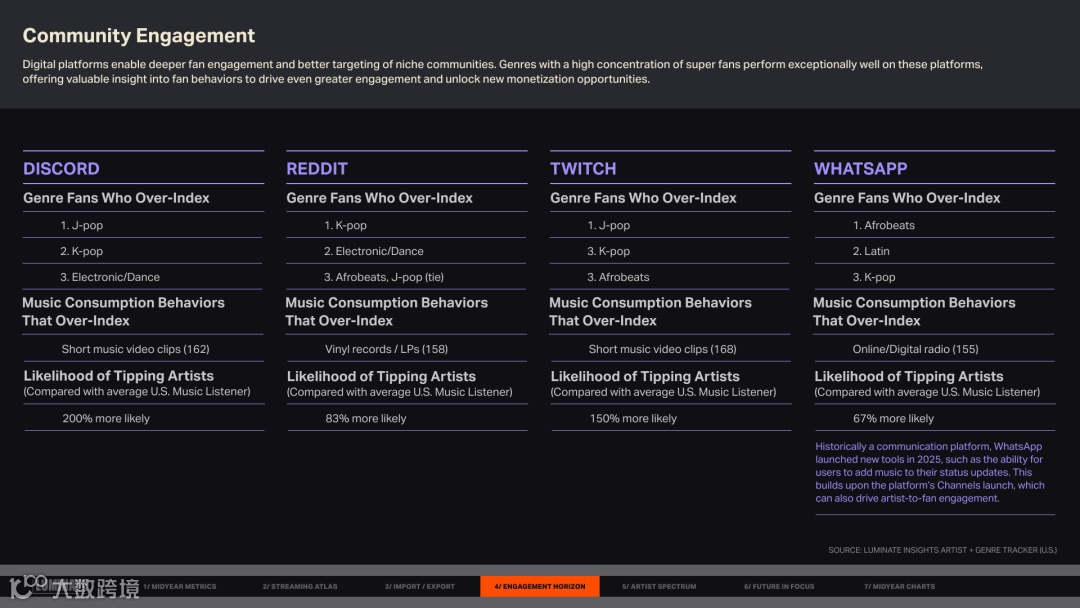
Task: Click the WhatsApp description paragraph
Action: tap(930, 472)
